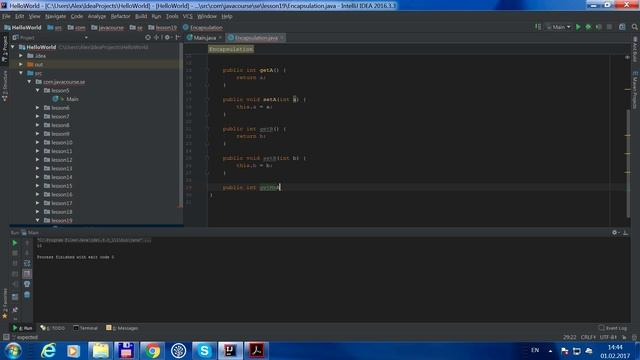The width and height of the screenshot is (640, 360).
Task: Click the Windows Start button
Action: [13, 351]
